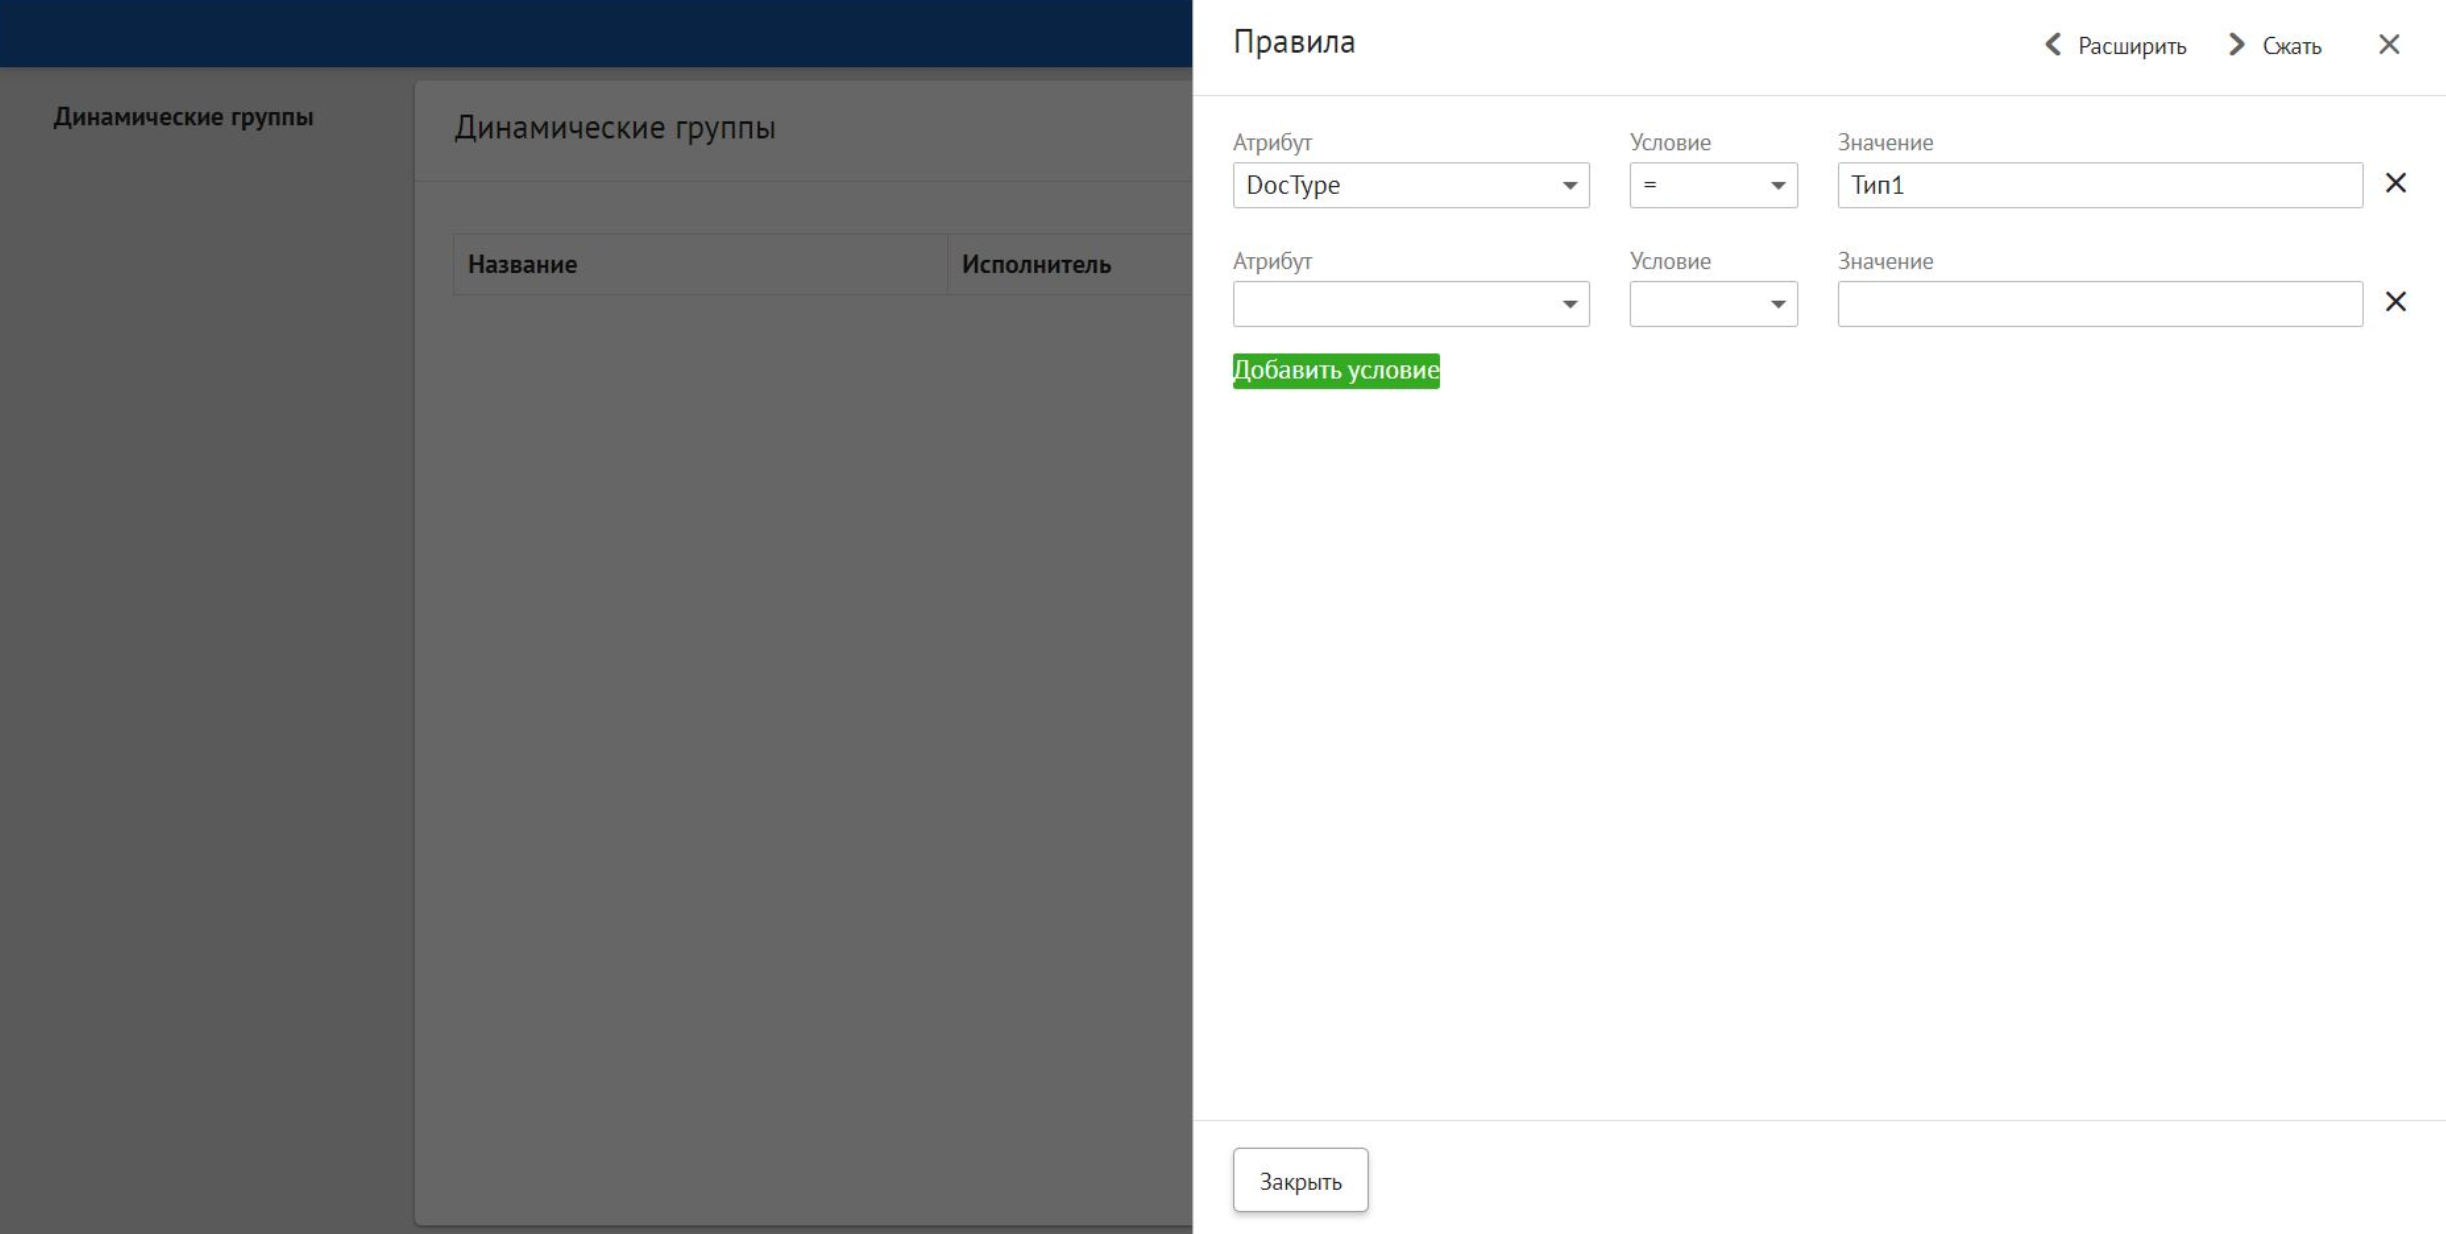Click the arrow icon next to the equals condition
2446x1234 pixels.
(1777, 185)
